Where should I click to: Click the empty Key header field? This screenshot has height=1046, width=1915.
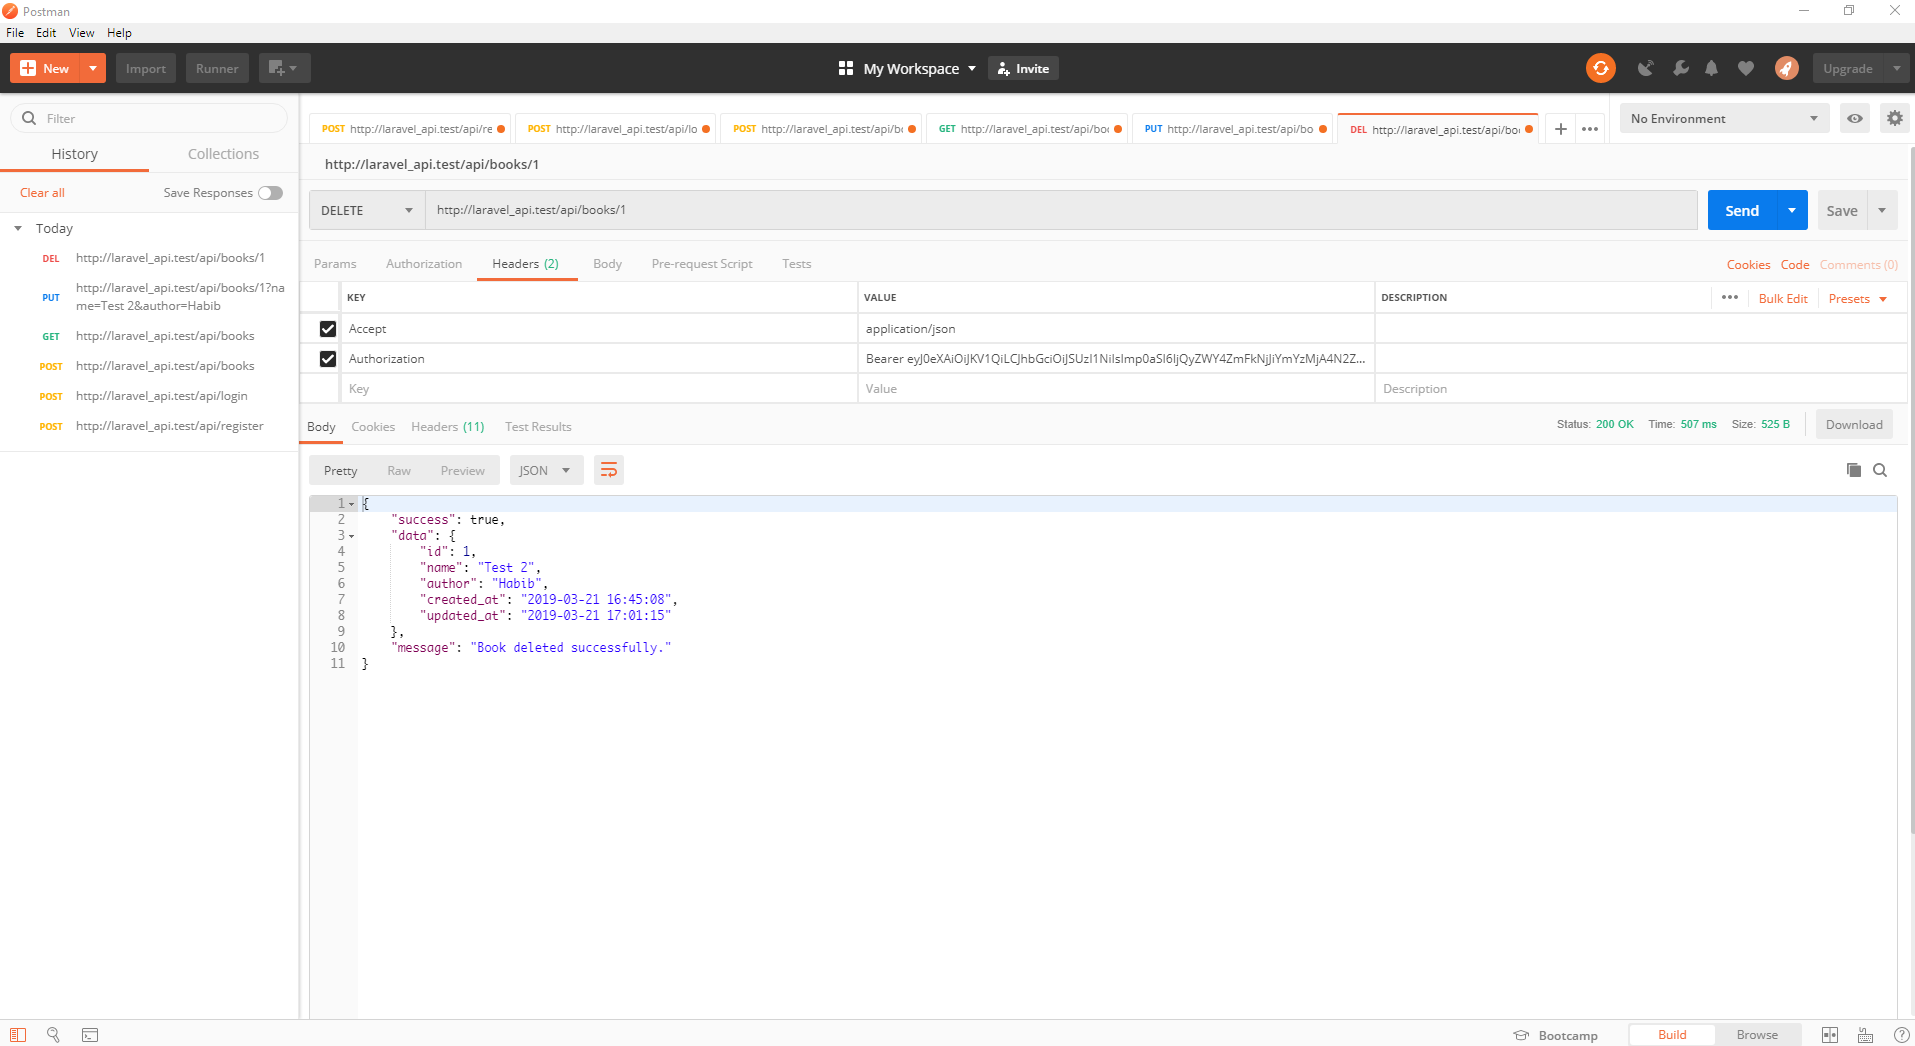pos(599,388)
